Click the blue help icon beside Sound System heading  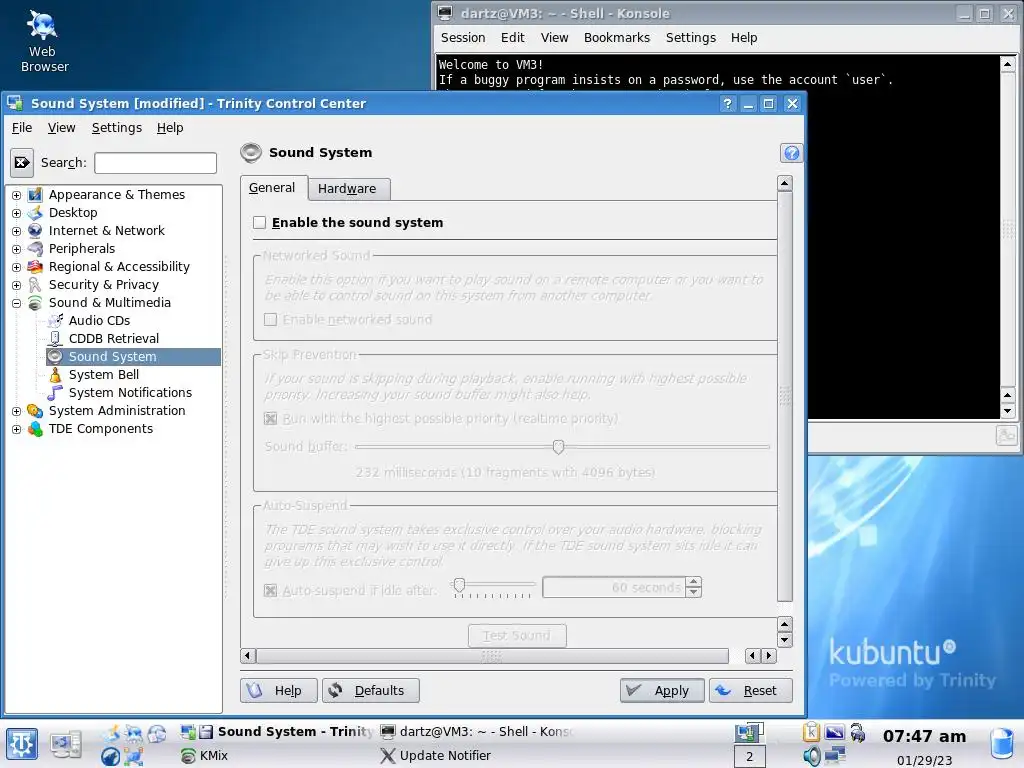792,153
